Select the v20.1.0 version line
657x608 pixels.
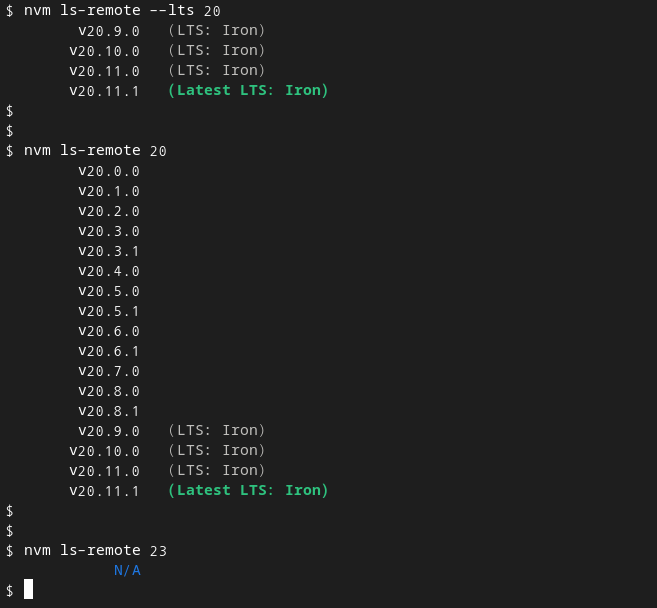(x=109, y=191)
